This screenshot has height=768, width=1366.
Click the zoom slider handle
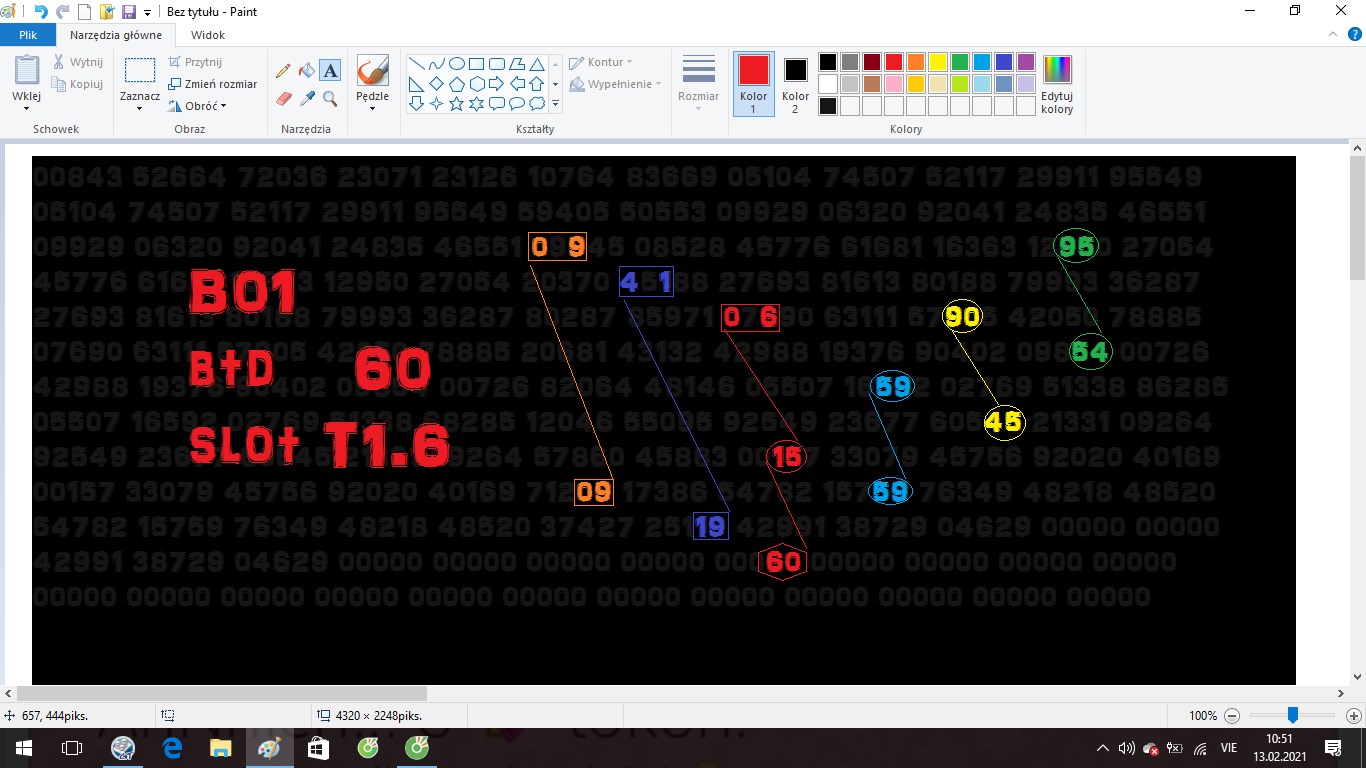pos(1293,715)
